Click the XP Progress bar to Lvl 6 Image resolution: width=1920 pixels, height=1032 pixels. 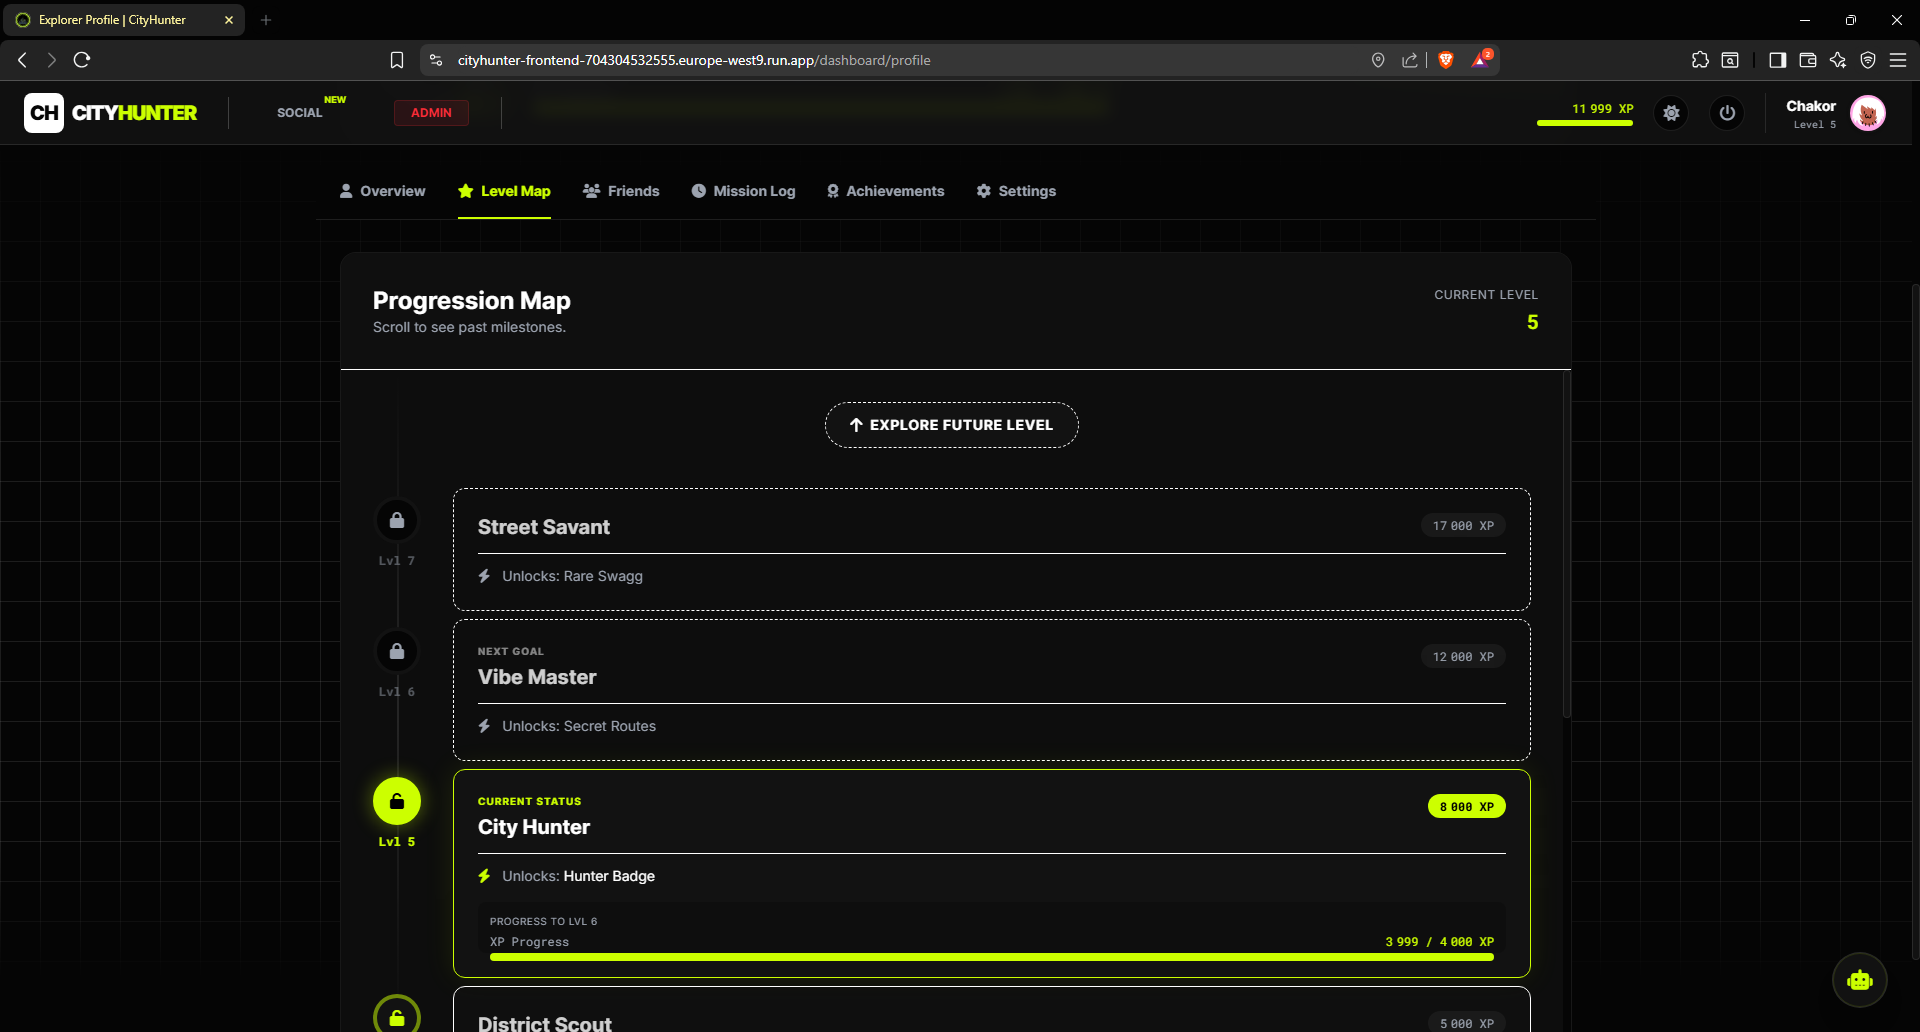pos(992,957)
